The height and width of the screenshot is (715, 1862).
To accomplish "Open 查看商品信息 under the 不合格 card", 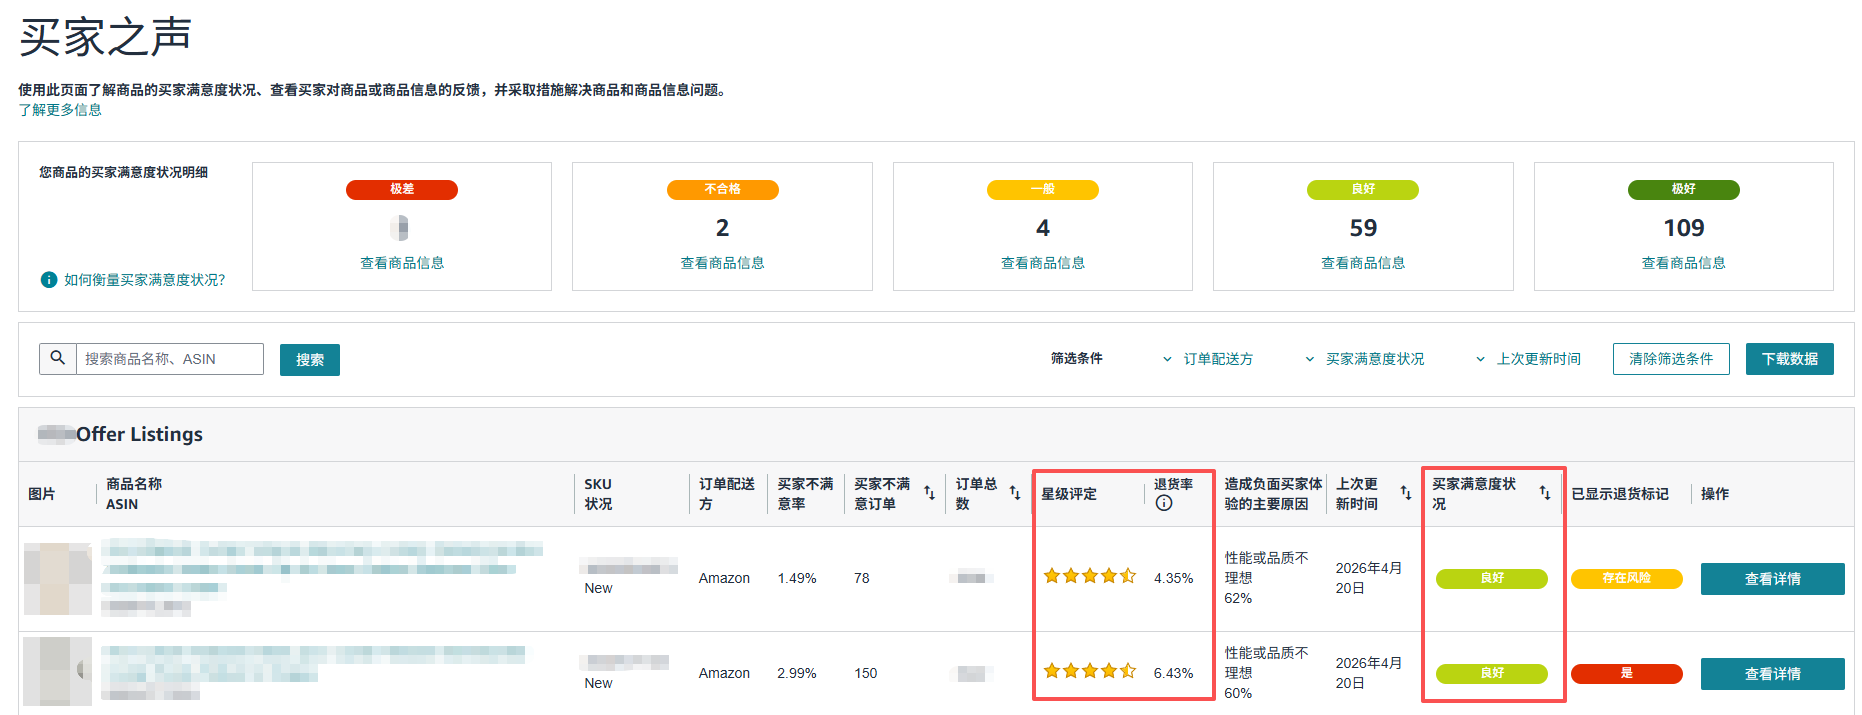I will click(x=722, y=263).
